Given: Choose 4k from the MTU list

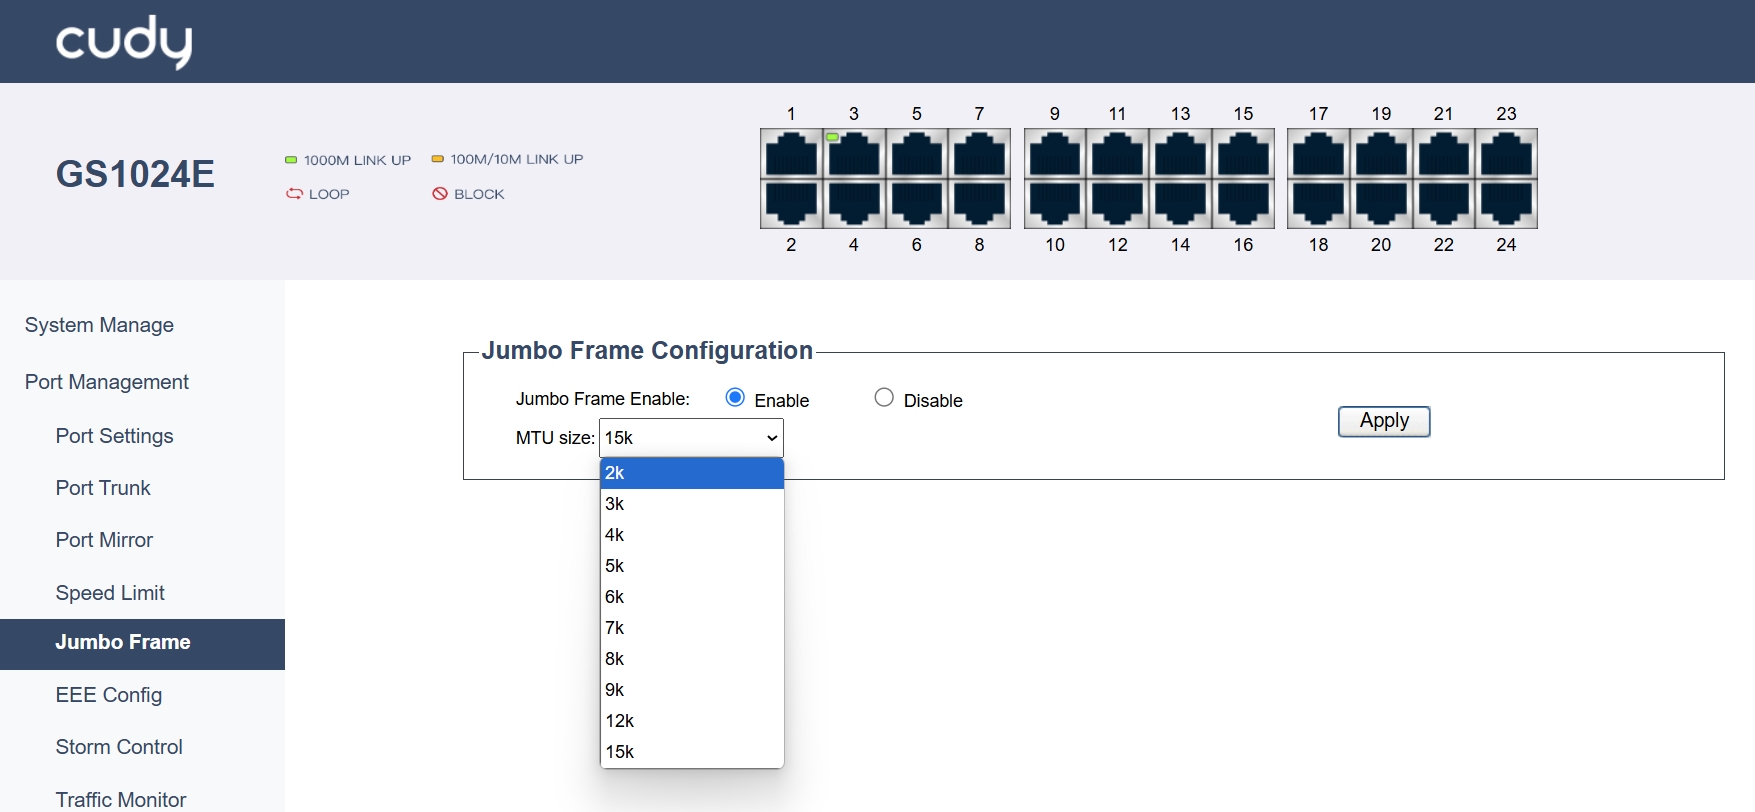Looking at the screenshot, I should tap(692, 535).
